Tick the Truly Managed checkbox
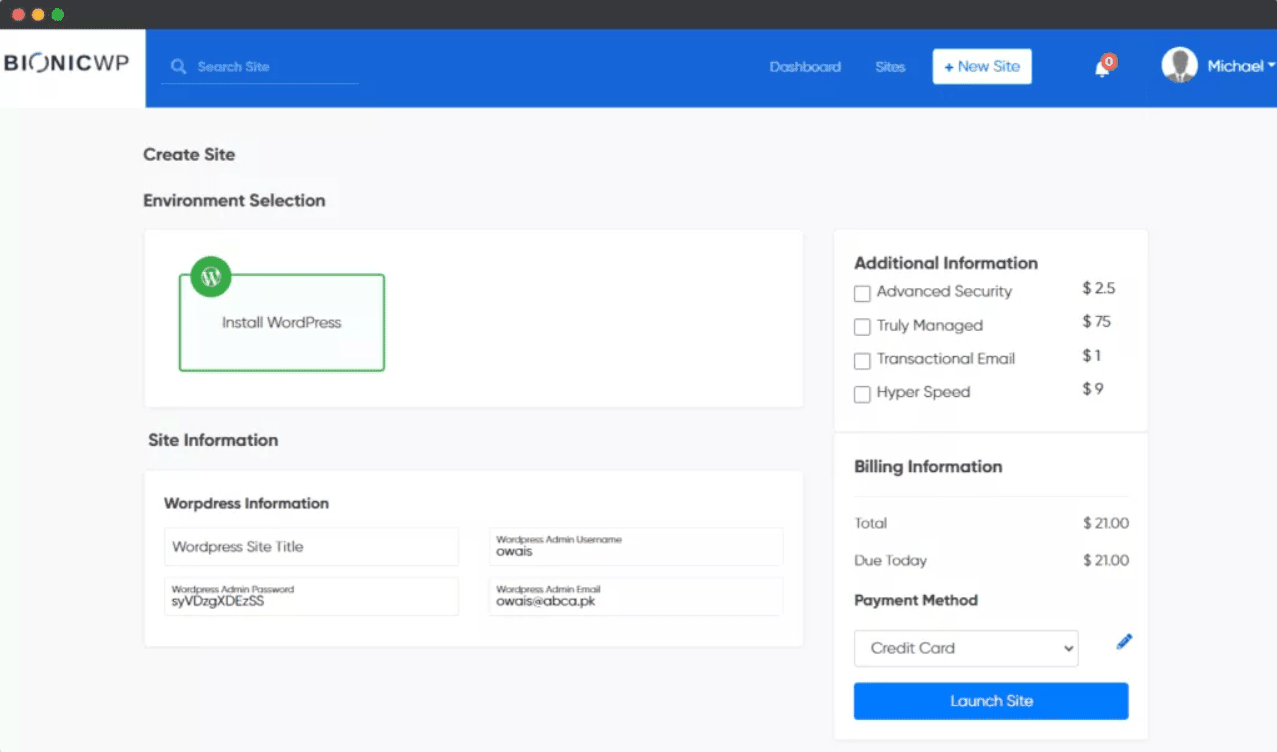This screenshot has width=1277, height=752. (862, 327)
